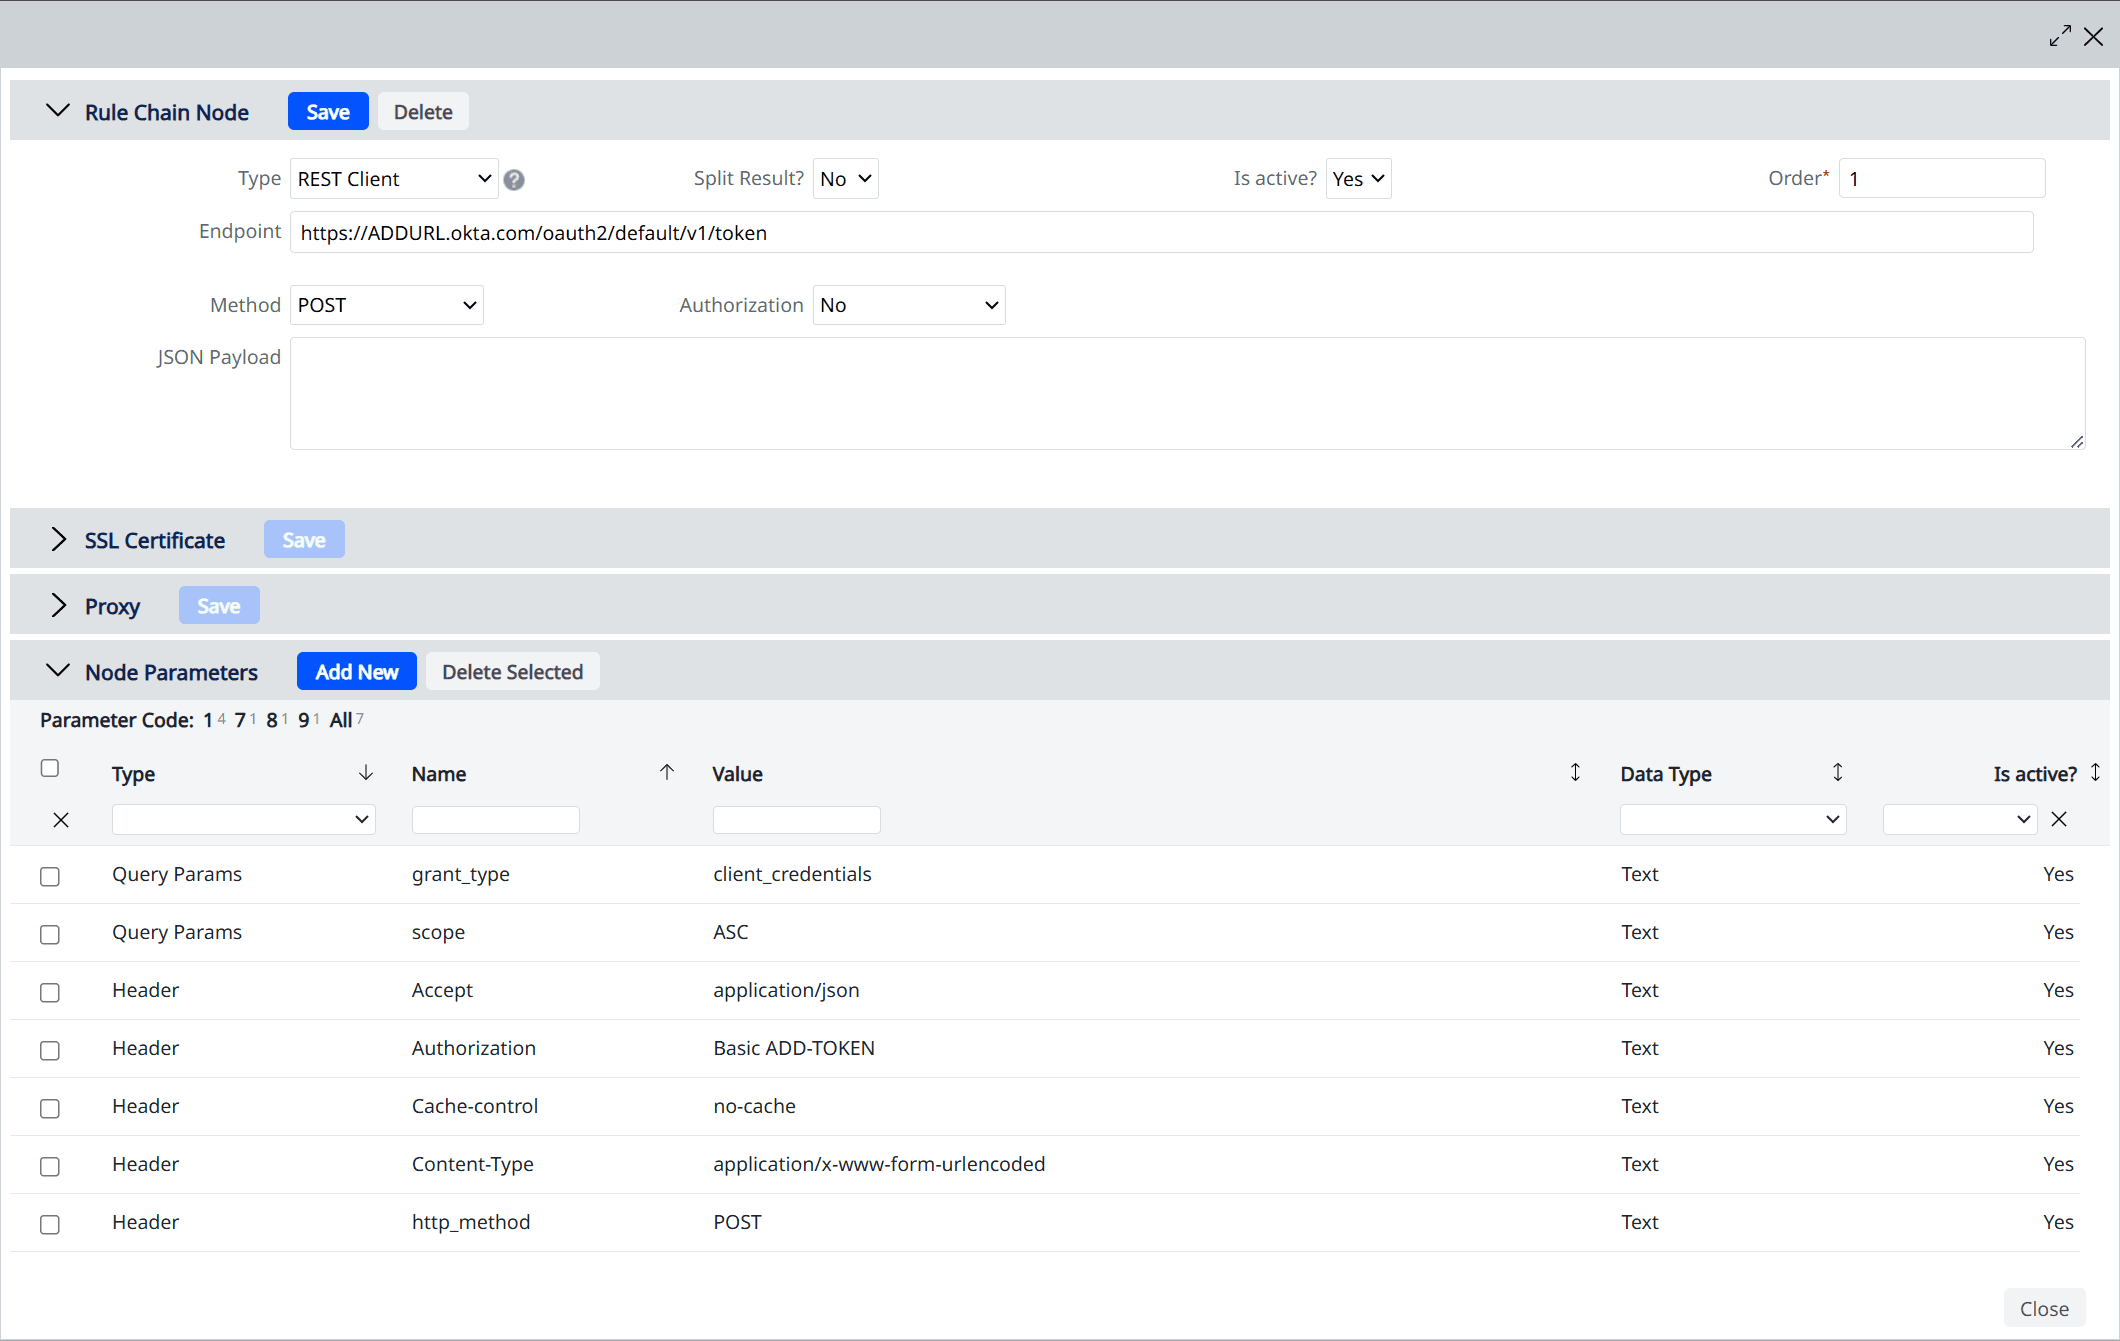2120x1341 pixels.
Task: Collapse the Rule Chain Node section
Action: tap(58, 111)
